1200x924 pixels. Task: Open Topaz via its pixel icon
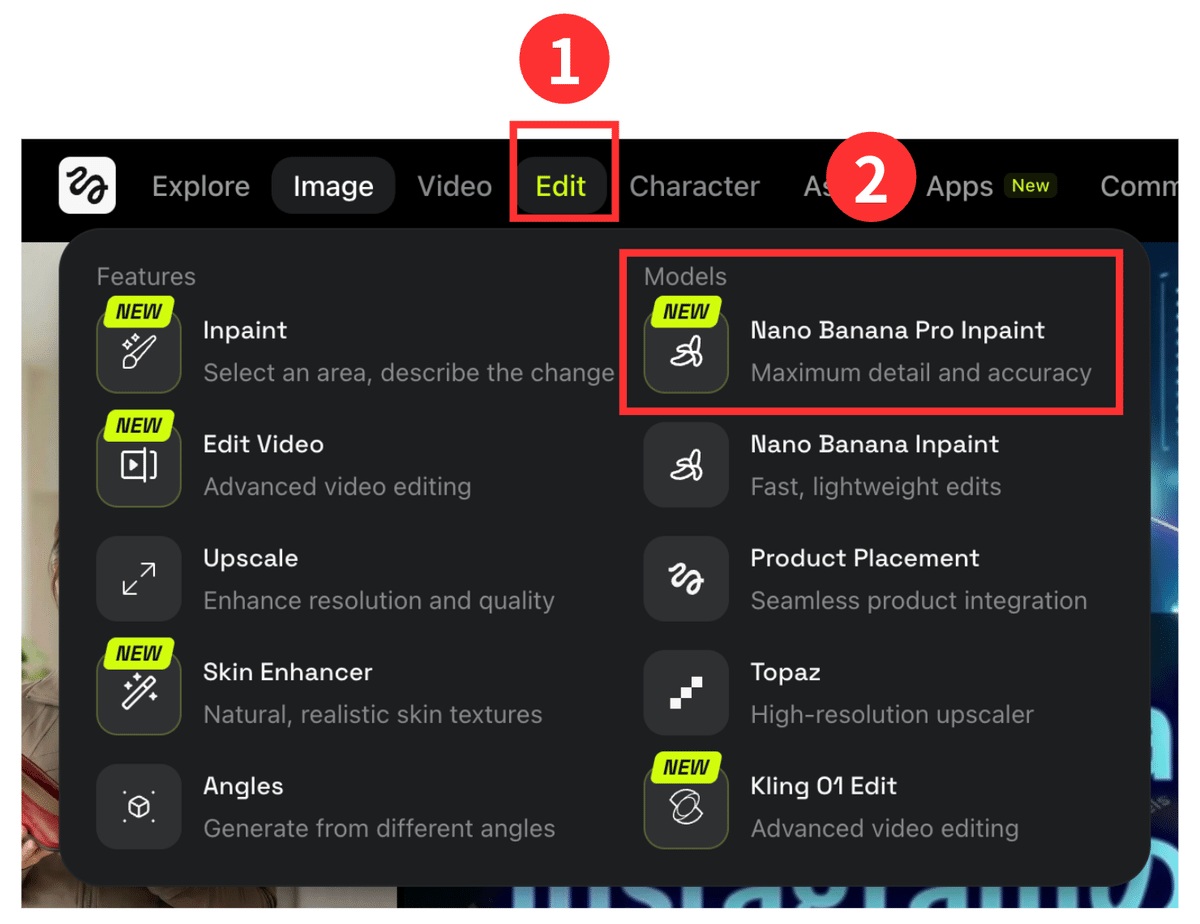[x=685, y=692]
